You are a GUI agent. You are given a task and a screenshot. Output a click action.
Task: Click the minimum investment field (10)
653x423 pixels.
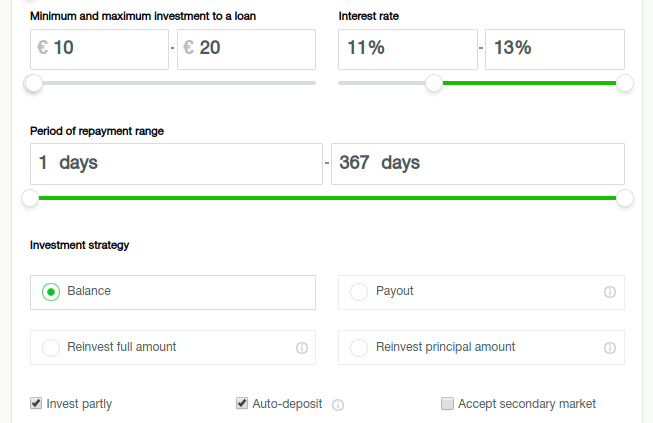(100, 49)
